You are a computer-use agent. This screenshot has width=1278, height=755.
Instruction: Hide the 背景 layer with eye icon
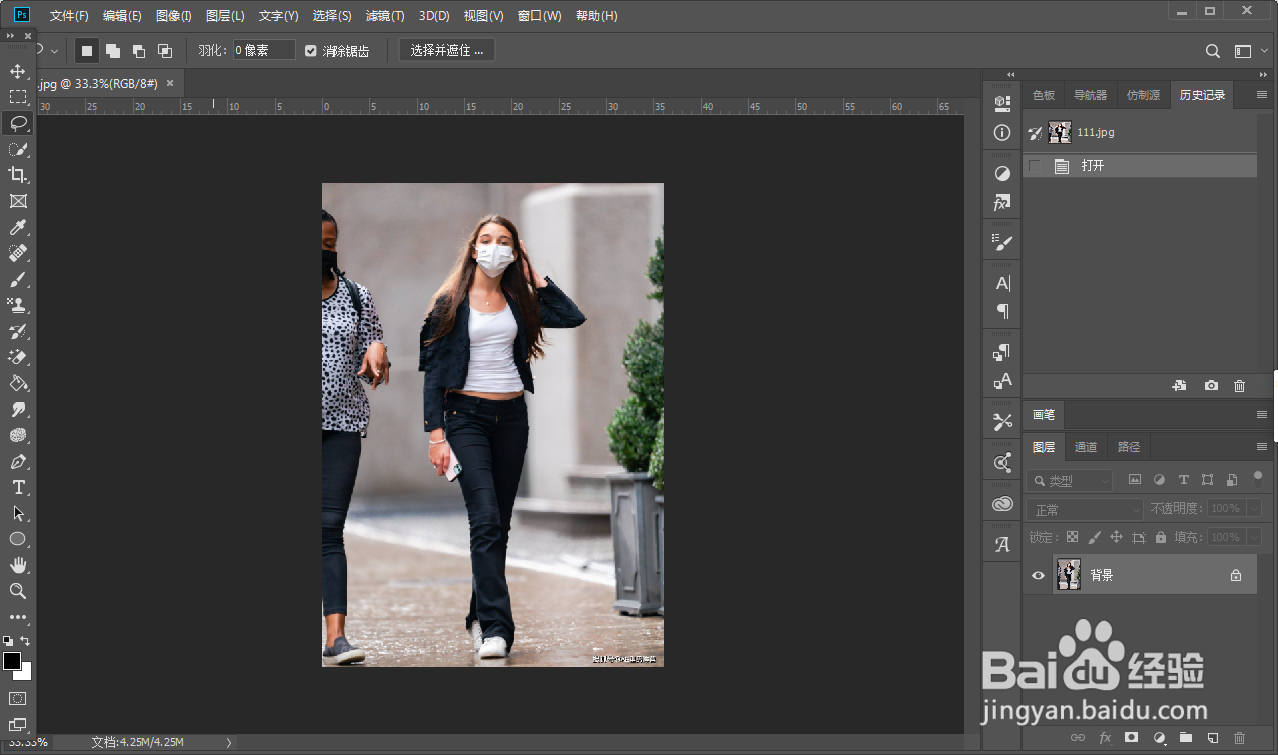click(x=1038, y=575)
